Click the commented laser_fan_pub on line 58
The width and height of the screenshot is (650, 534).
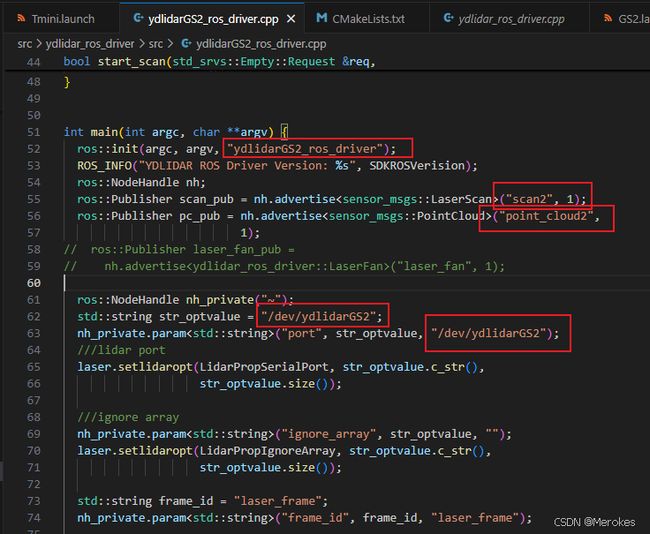click(x=237, y=250)
